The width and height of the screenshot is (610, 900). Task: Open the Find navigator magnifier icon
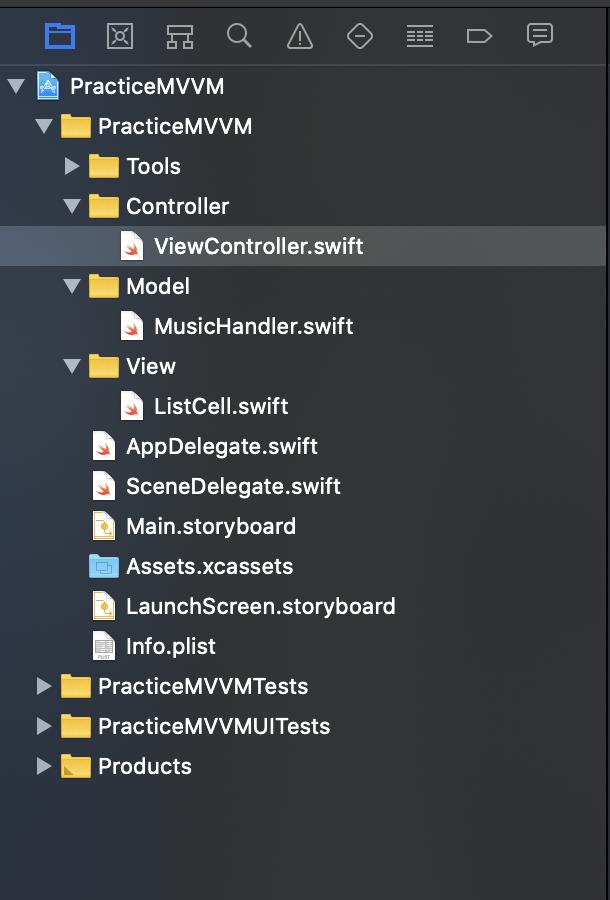click(x=239, y=36)
